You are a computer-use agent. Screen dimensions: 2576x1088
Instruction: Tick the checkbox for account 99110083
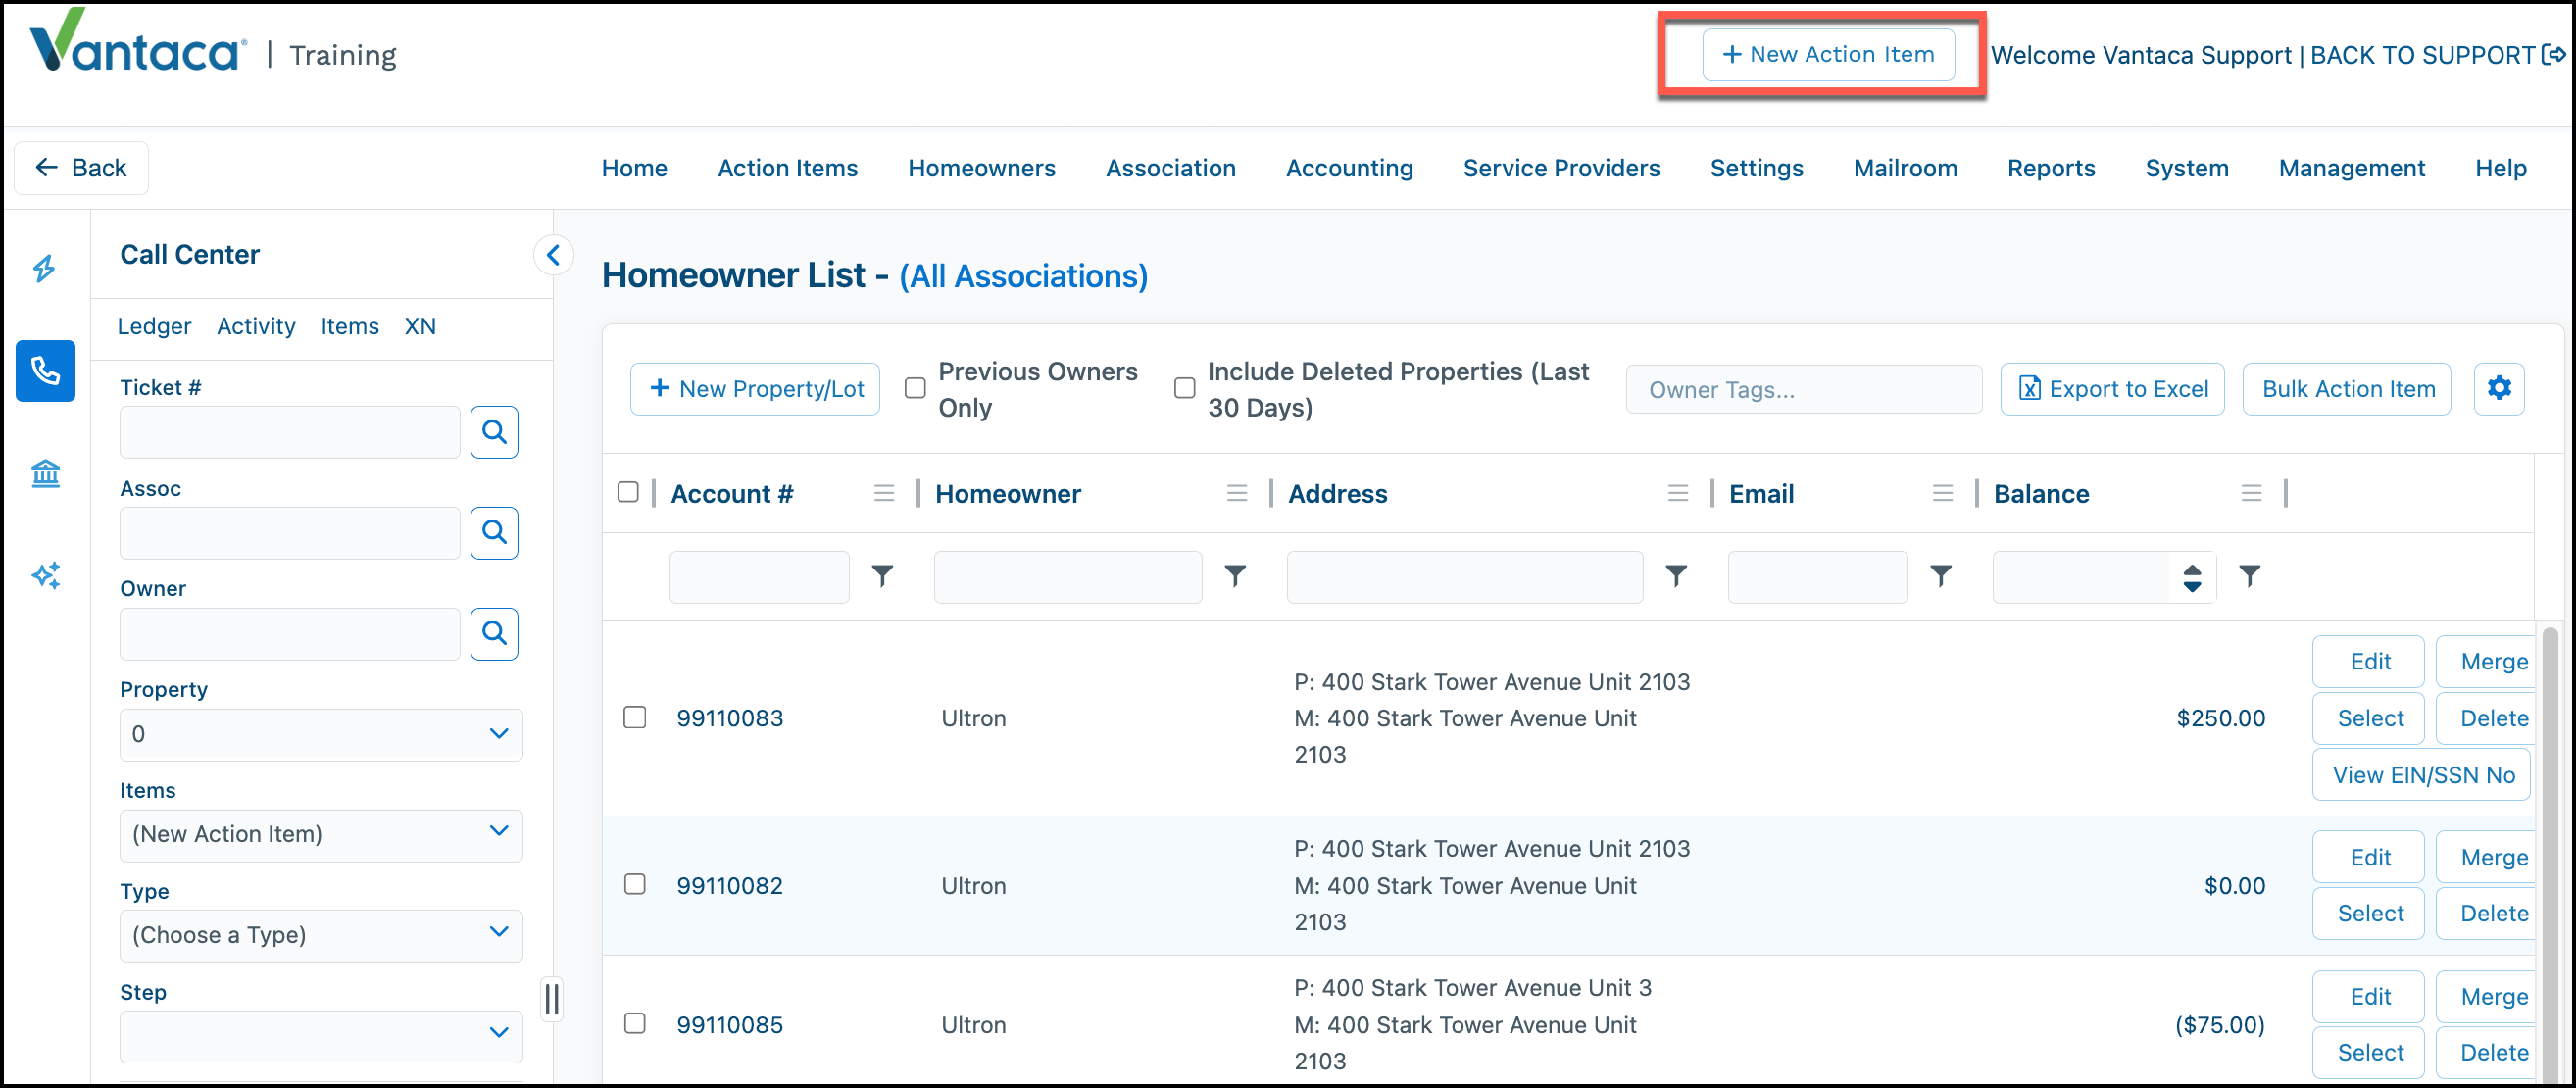tap(635, 718)
